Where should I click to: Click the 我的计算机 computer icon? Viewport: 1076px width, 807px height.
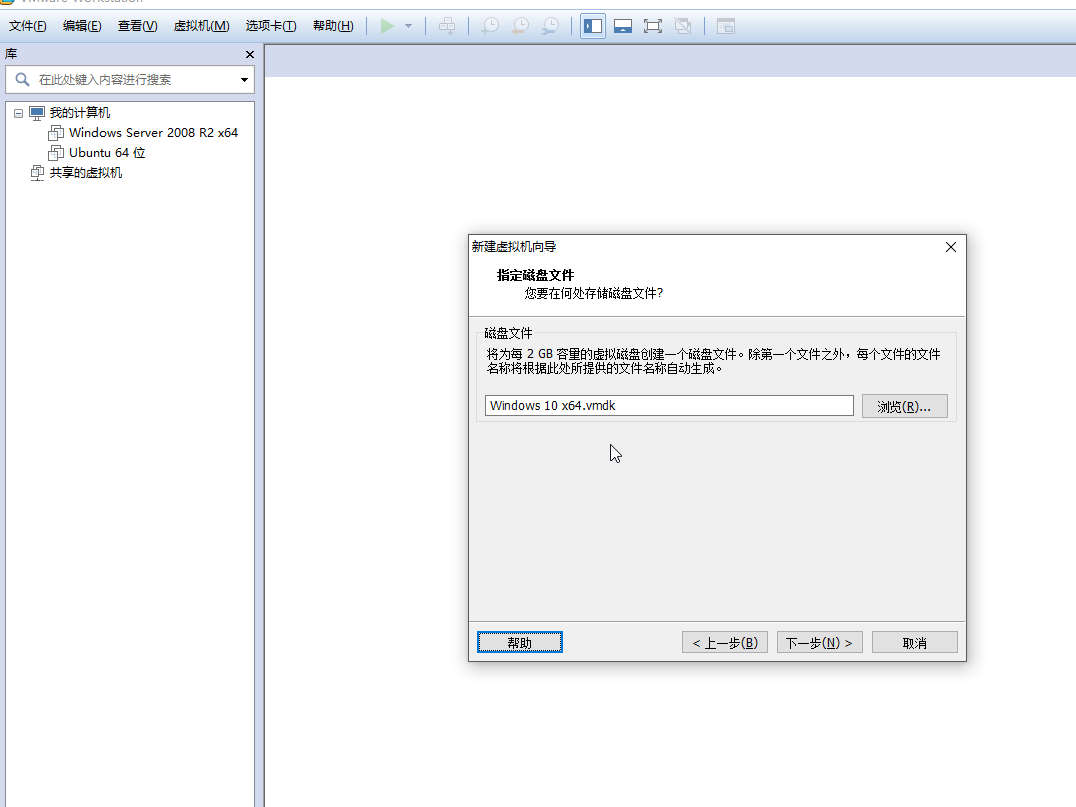point(37,113)
